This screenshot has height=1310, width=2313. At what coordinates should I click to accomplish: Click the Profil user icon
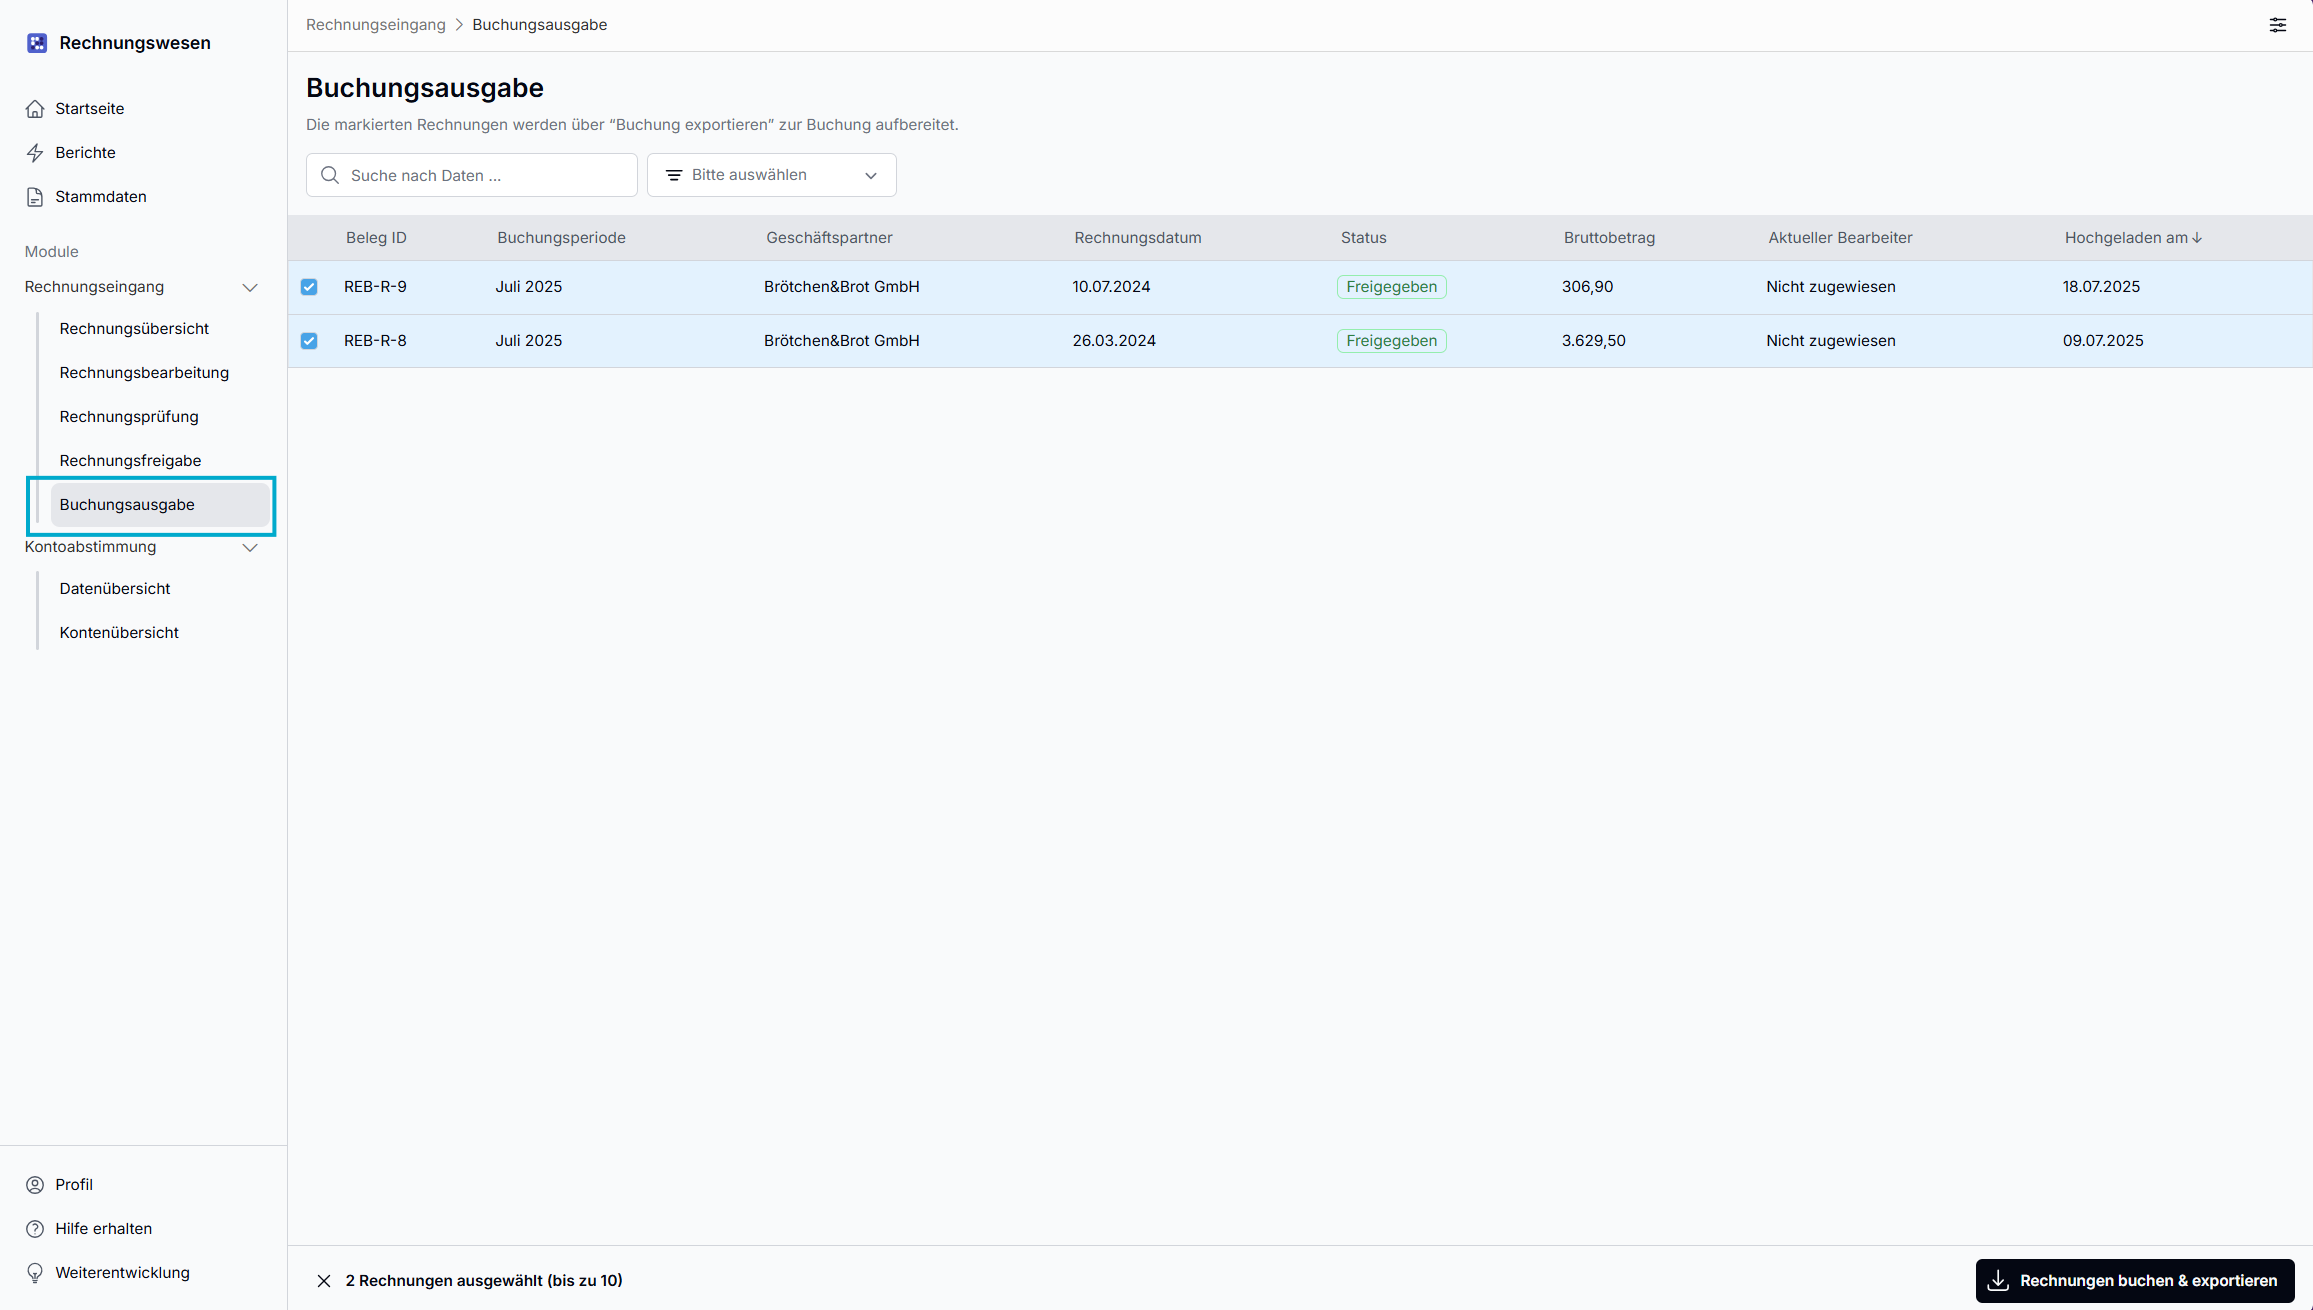pos(35,1185)
